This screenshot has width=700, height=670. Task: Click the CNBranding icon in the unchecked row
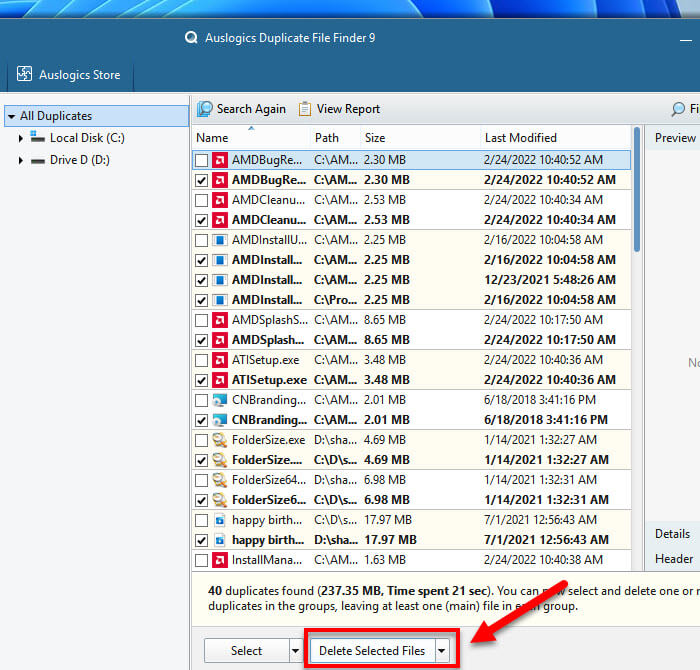coord(219,400)
